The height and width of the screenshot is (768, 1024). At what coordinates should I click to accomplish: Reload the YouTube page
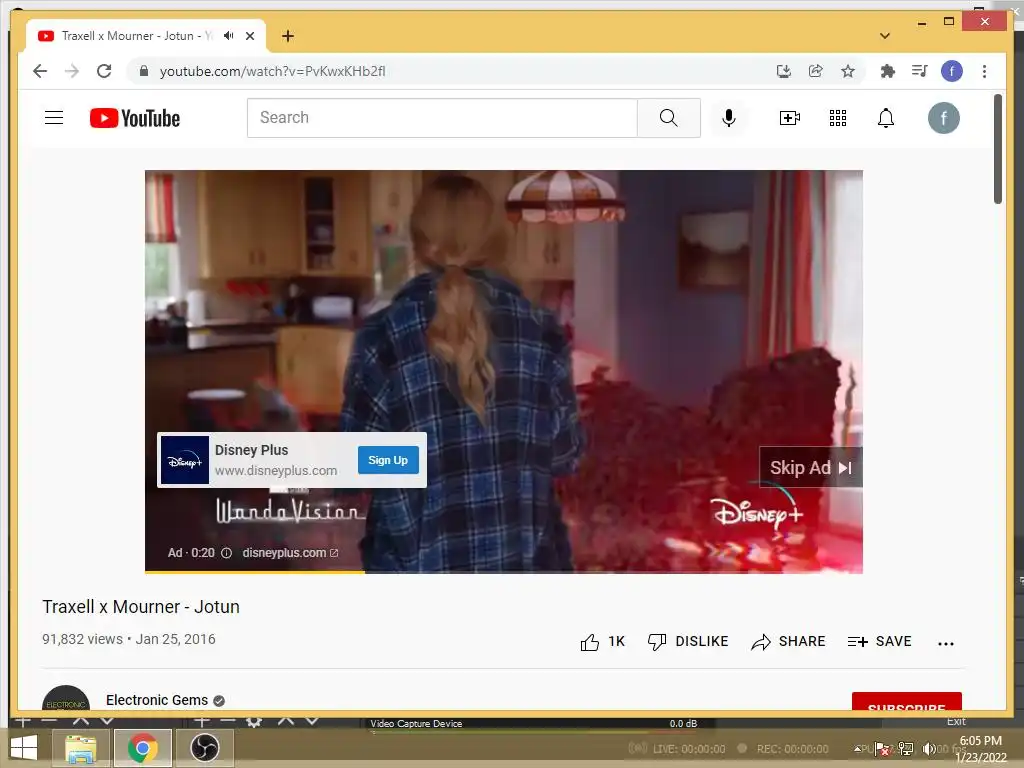(104, 71)
